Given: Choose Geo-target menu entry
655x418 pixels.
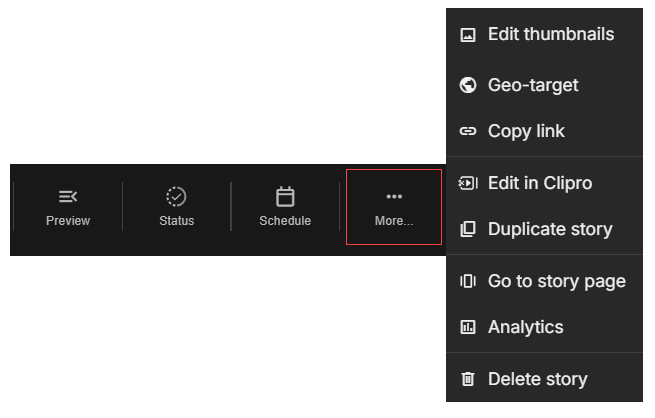Looking at the screenshot, I should (x=544, y=85).
